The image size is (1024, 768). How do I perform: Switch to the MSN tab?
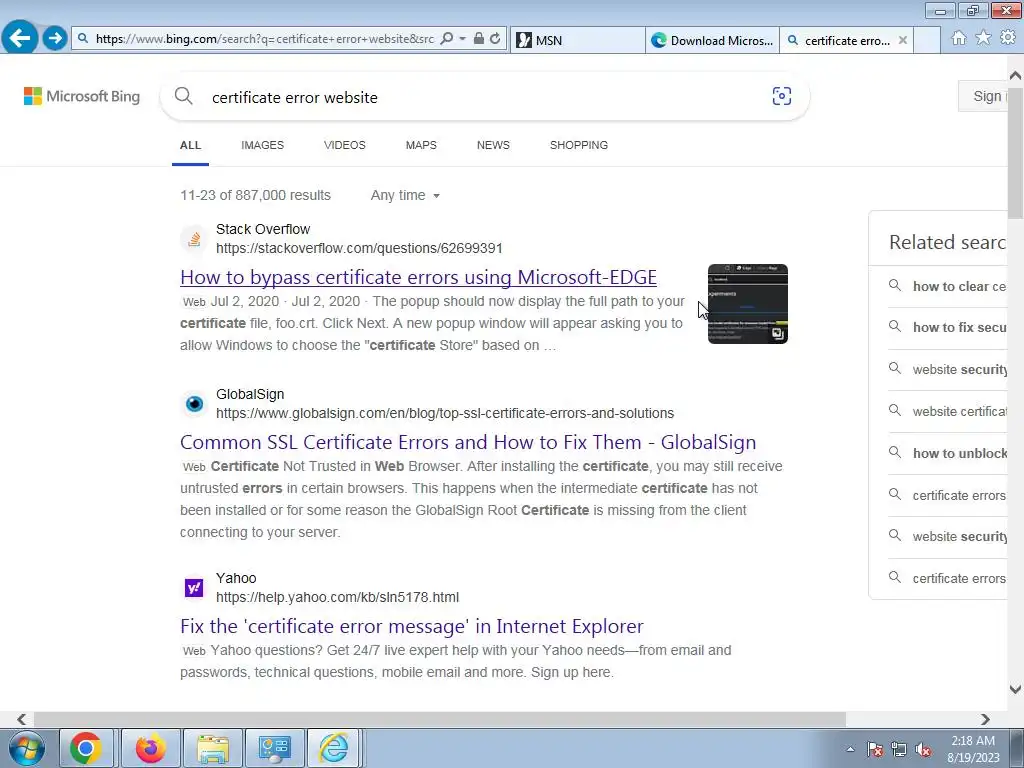tap(578, 40)
